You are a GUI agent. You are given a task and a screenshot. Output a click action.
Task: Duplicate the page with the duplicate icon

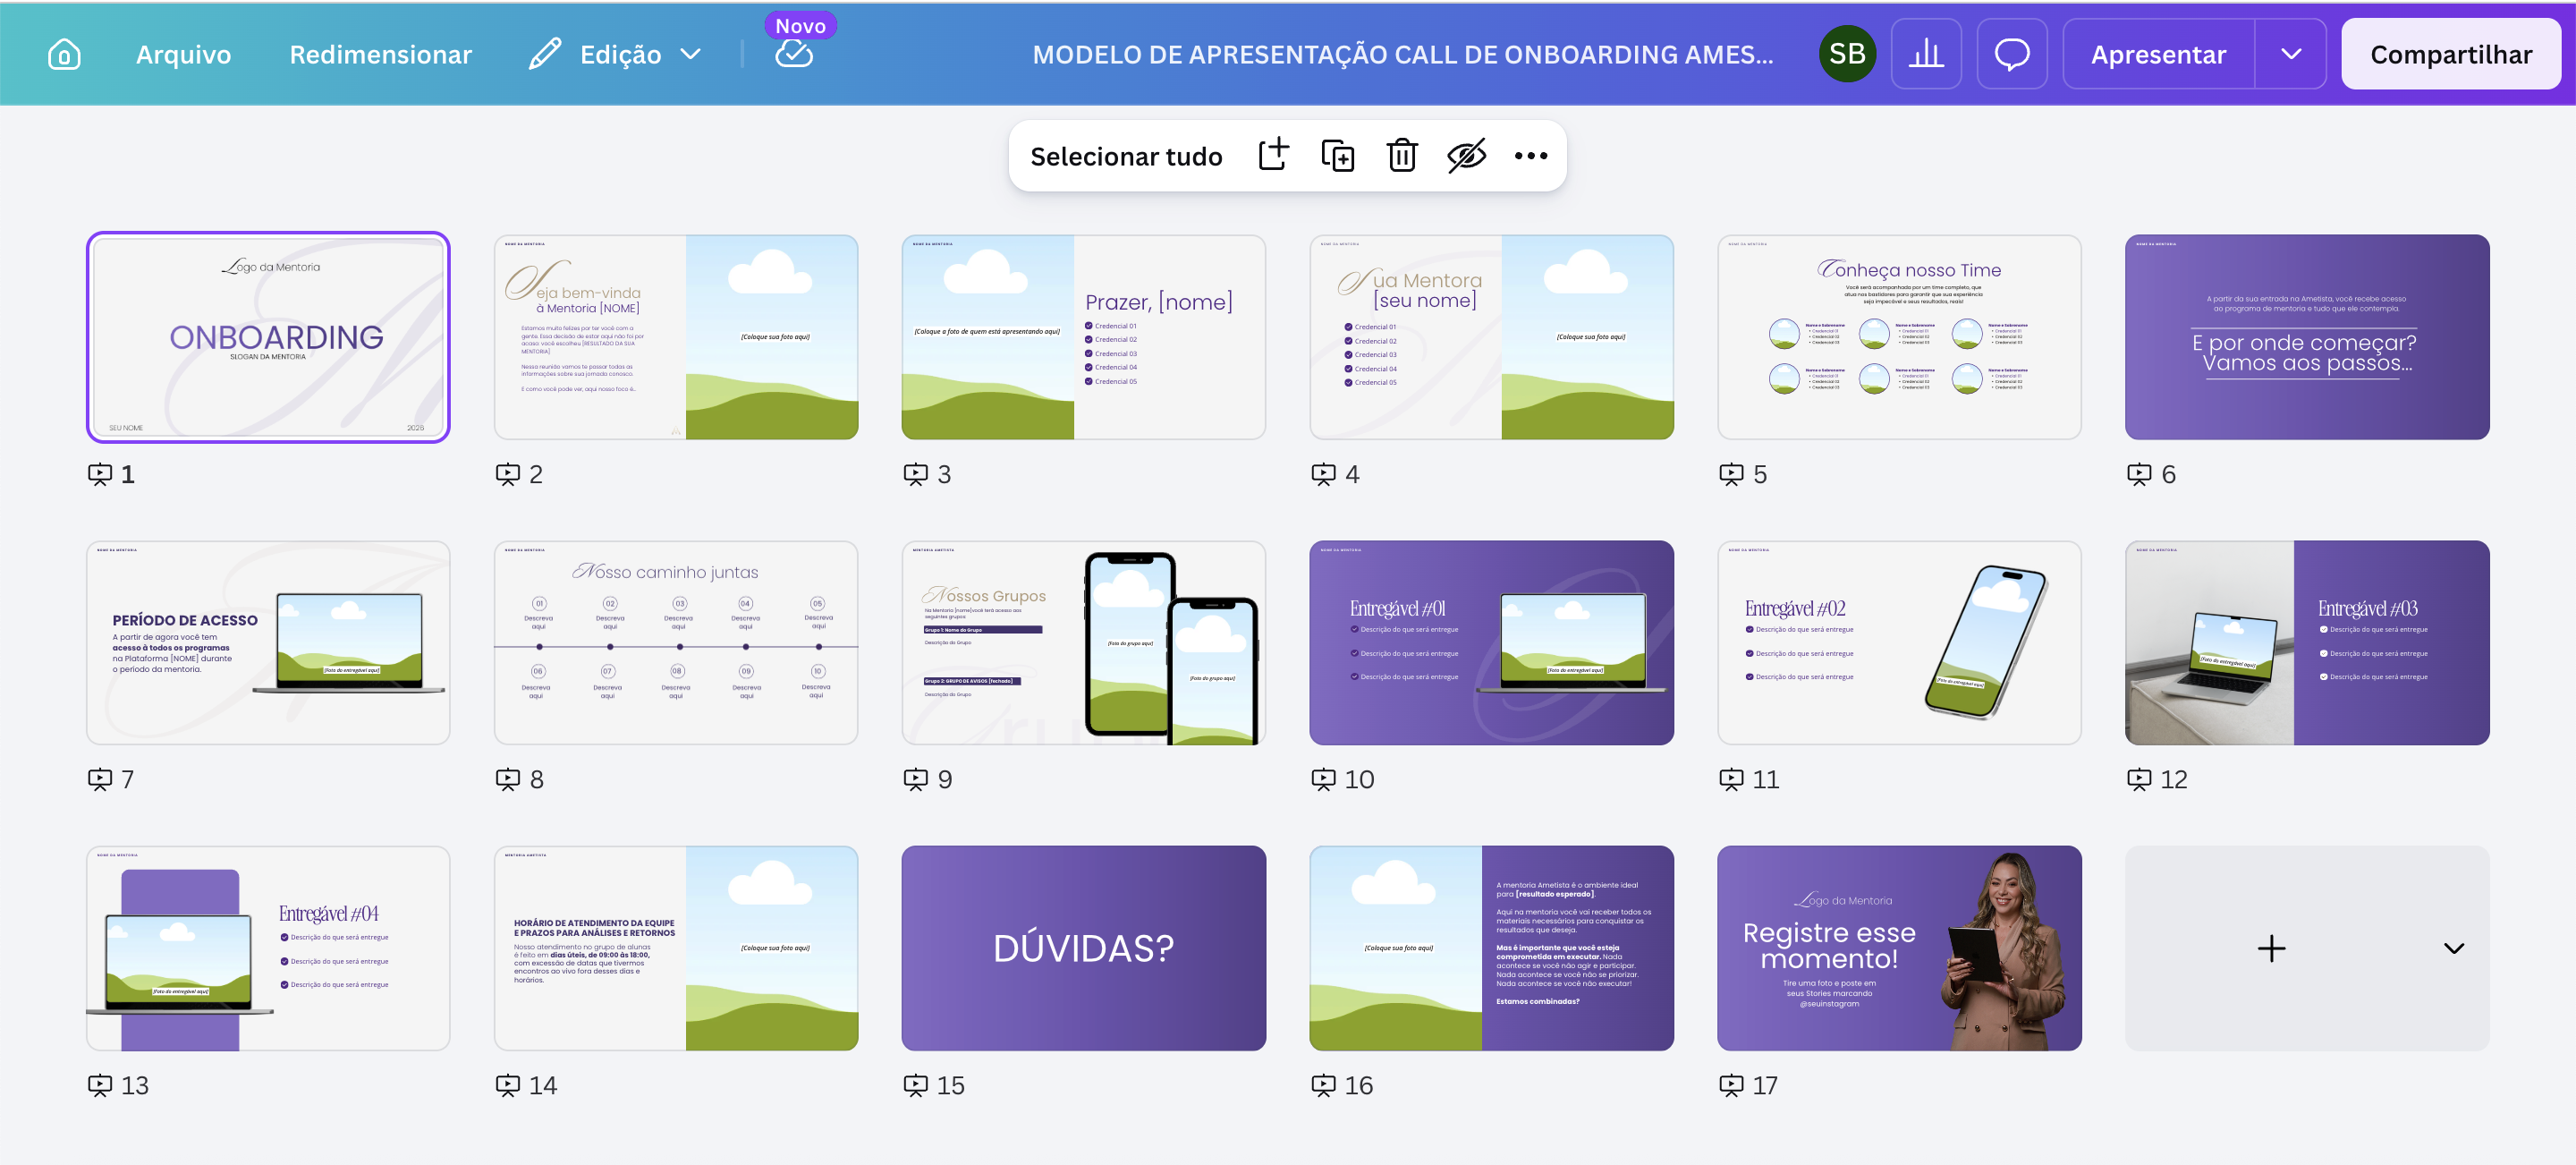click(x=1338, y=155)
